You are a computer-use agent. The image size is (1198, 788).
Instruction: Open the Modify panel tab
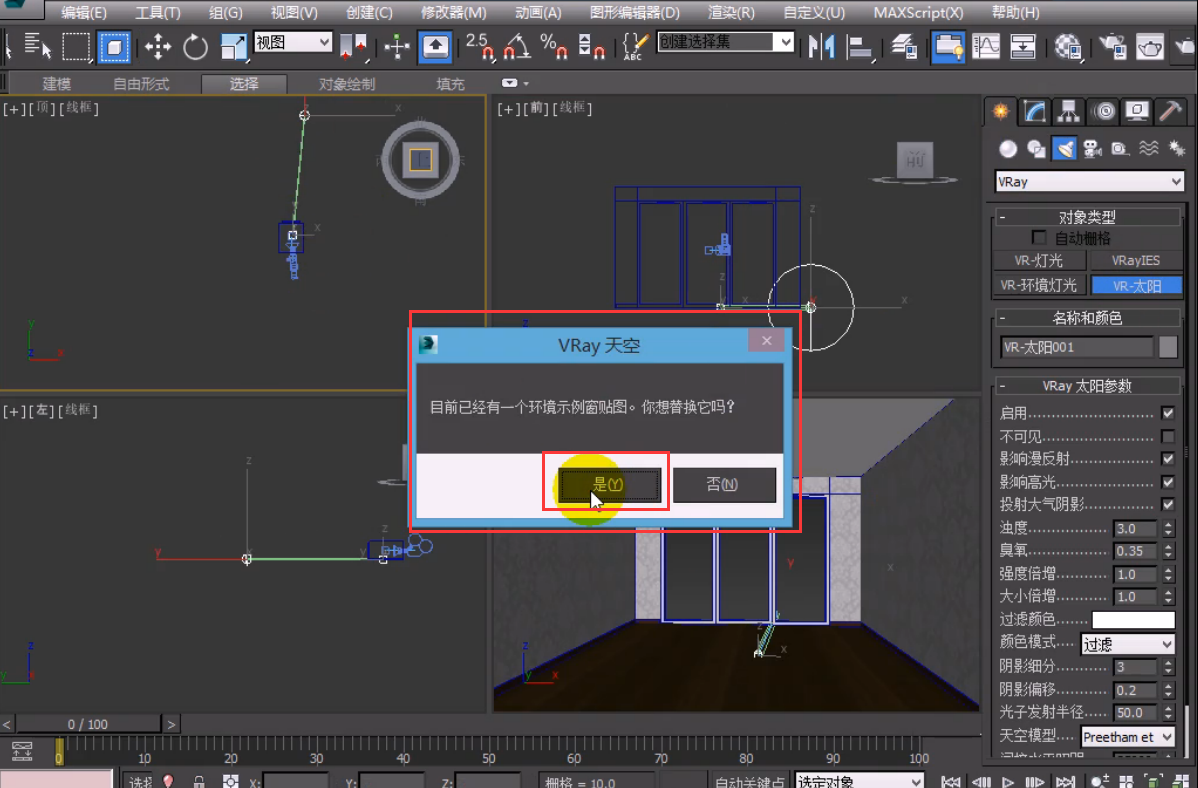(1035, 111)
